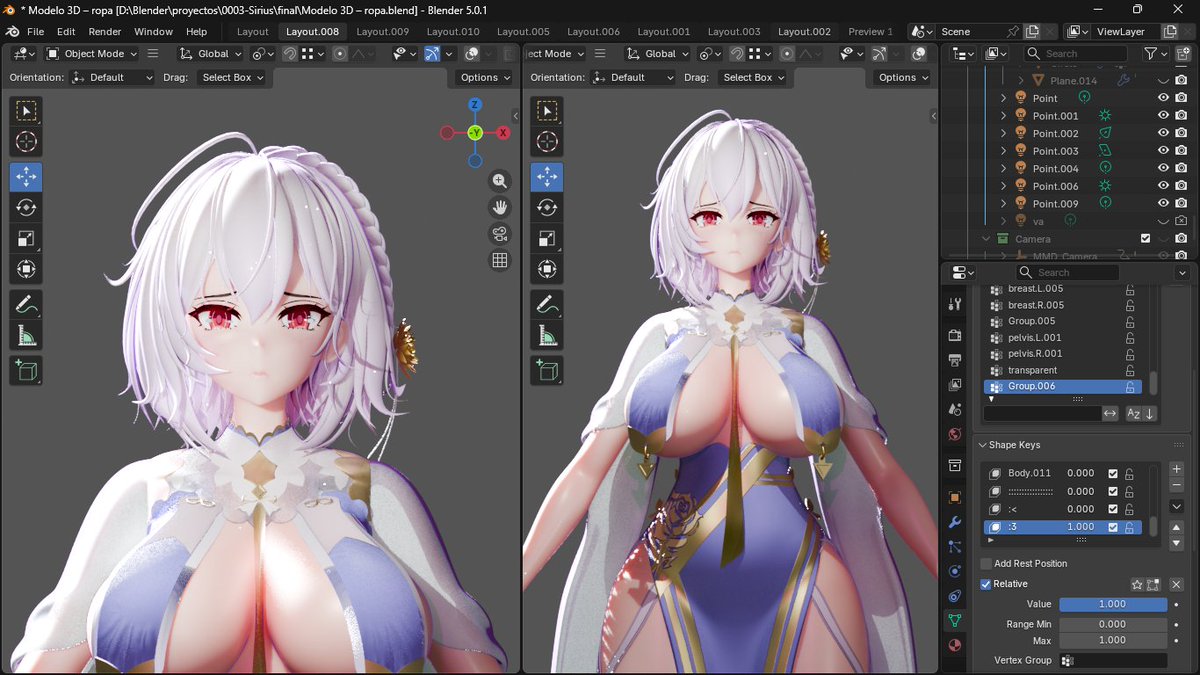Move shape key up in list

tap(1177, 527)
